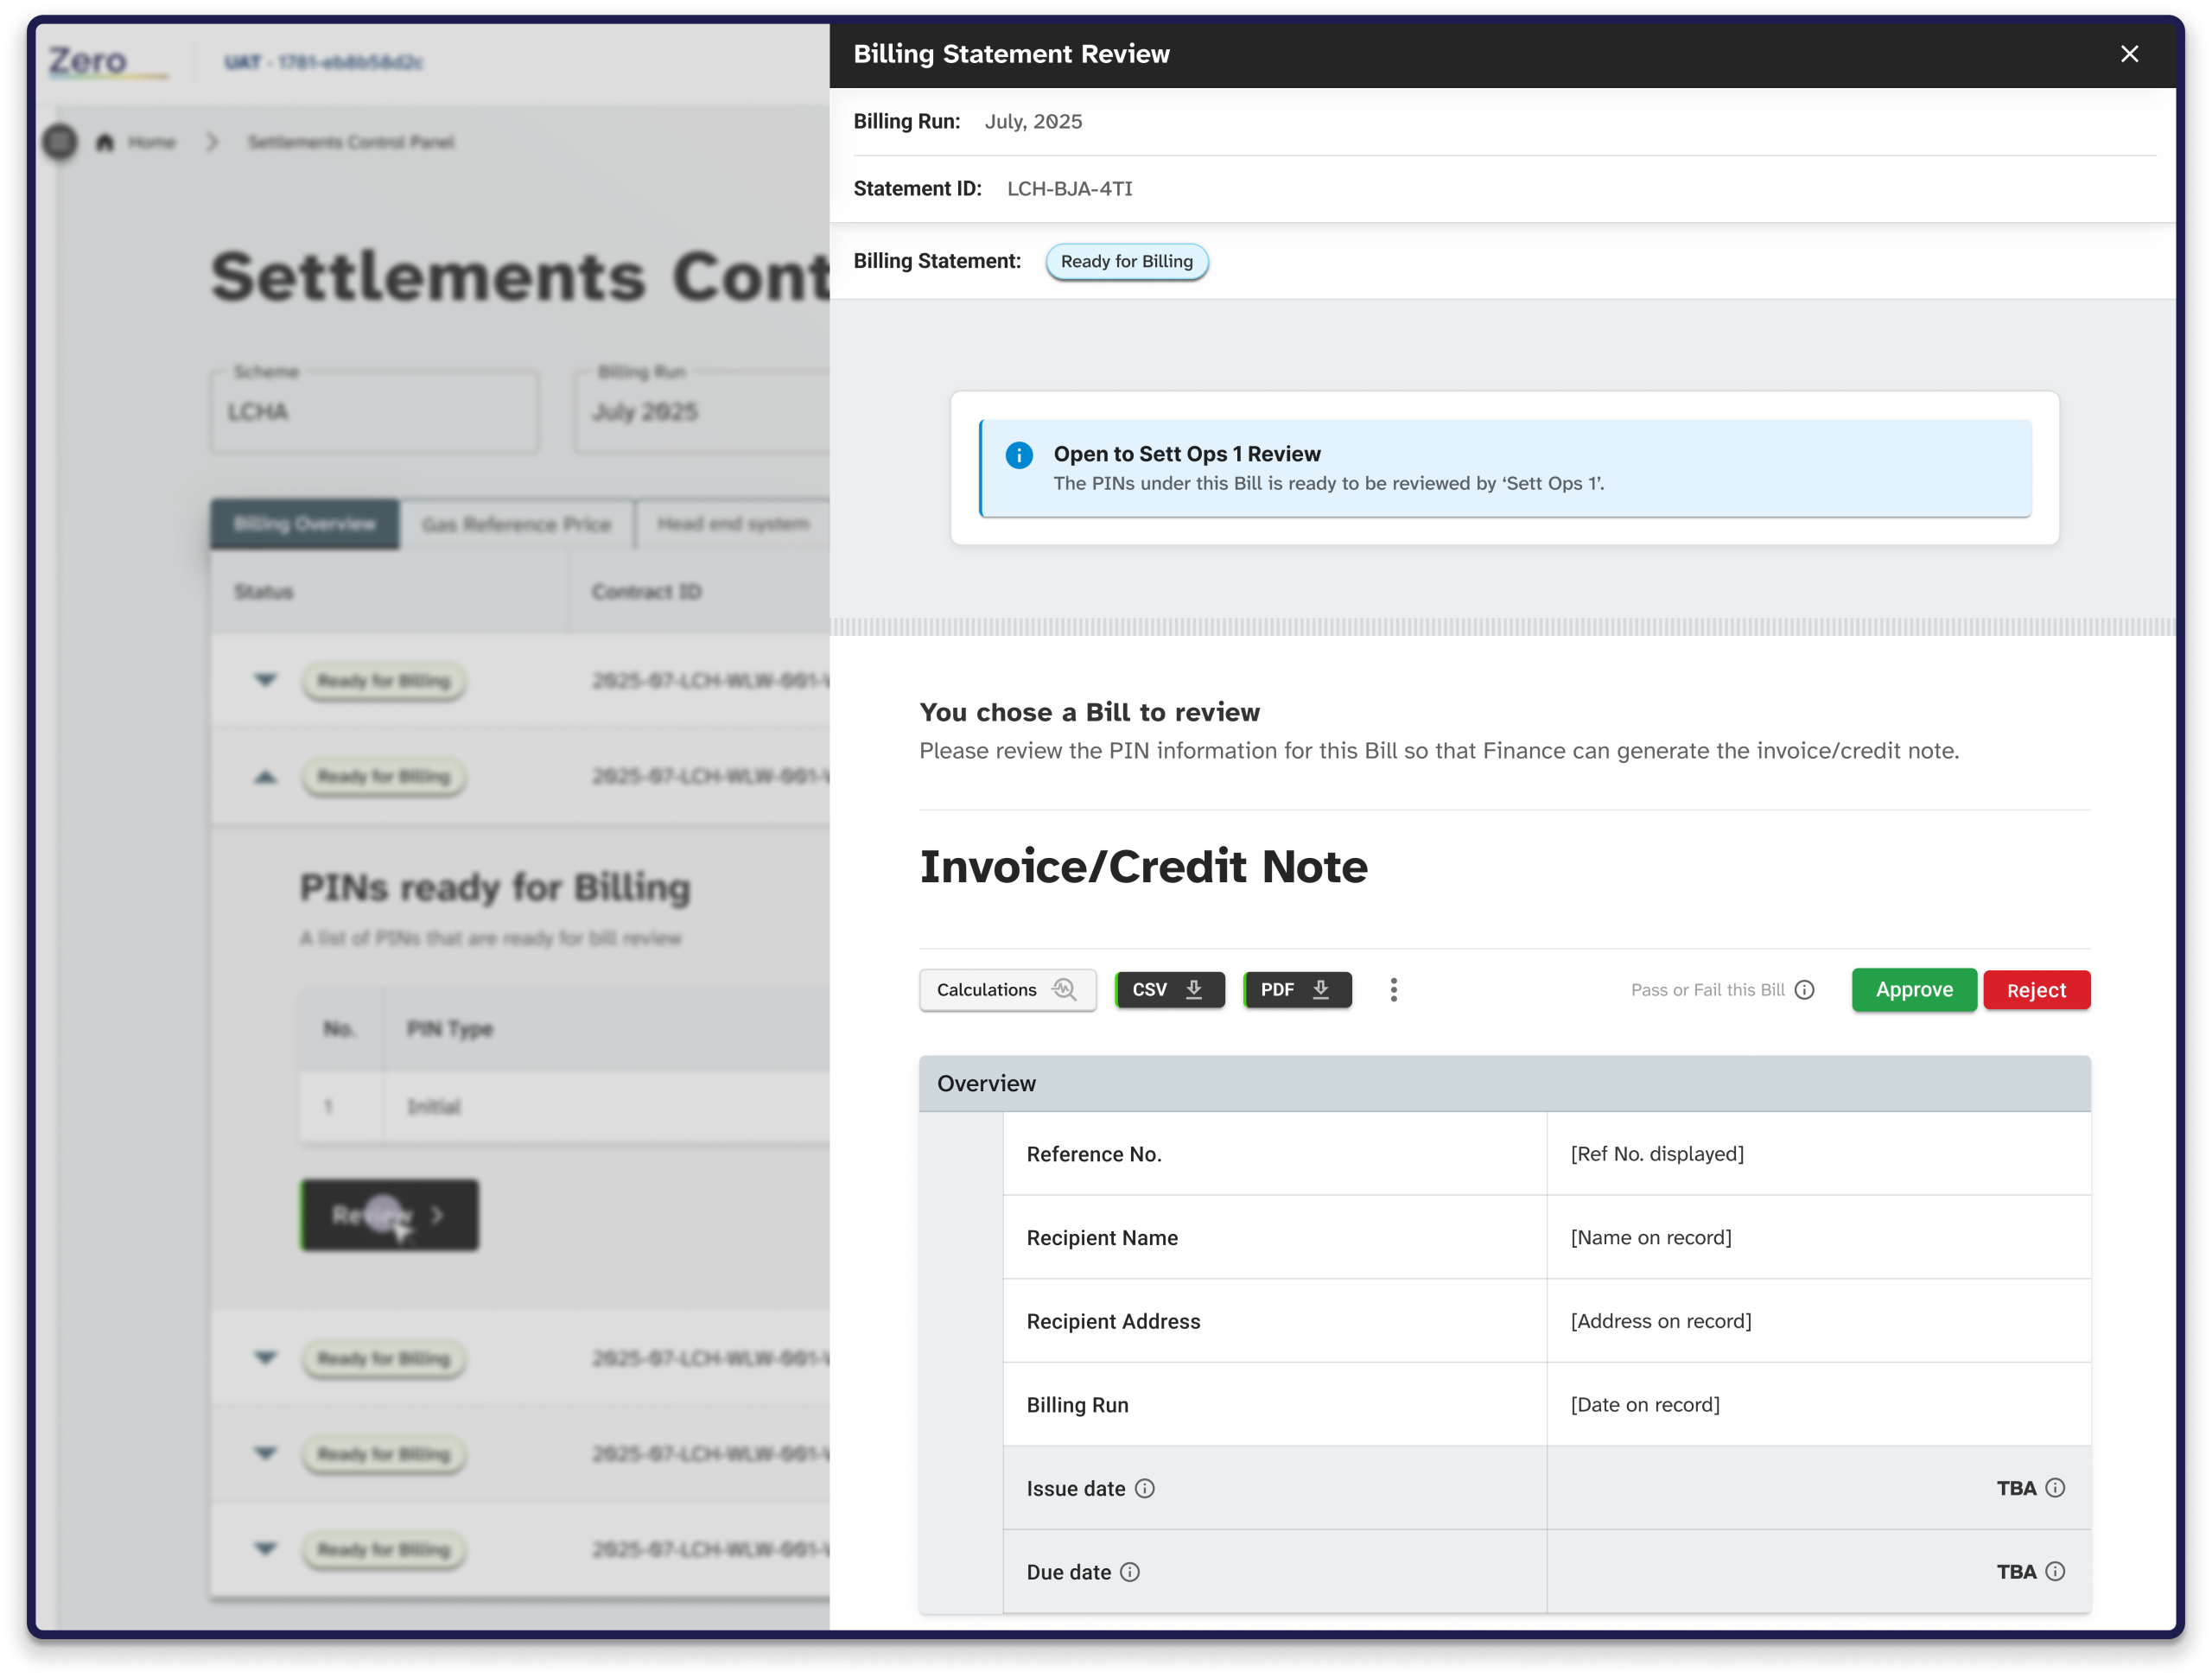Click the info icon beside Issue date label
The width and height of the screenshot is (2212, 1678).
coord(1145,1488)
